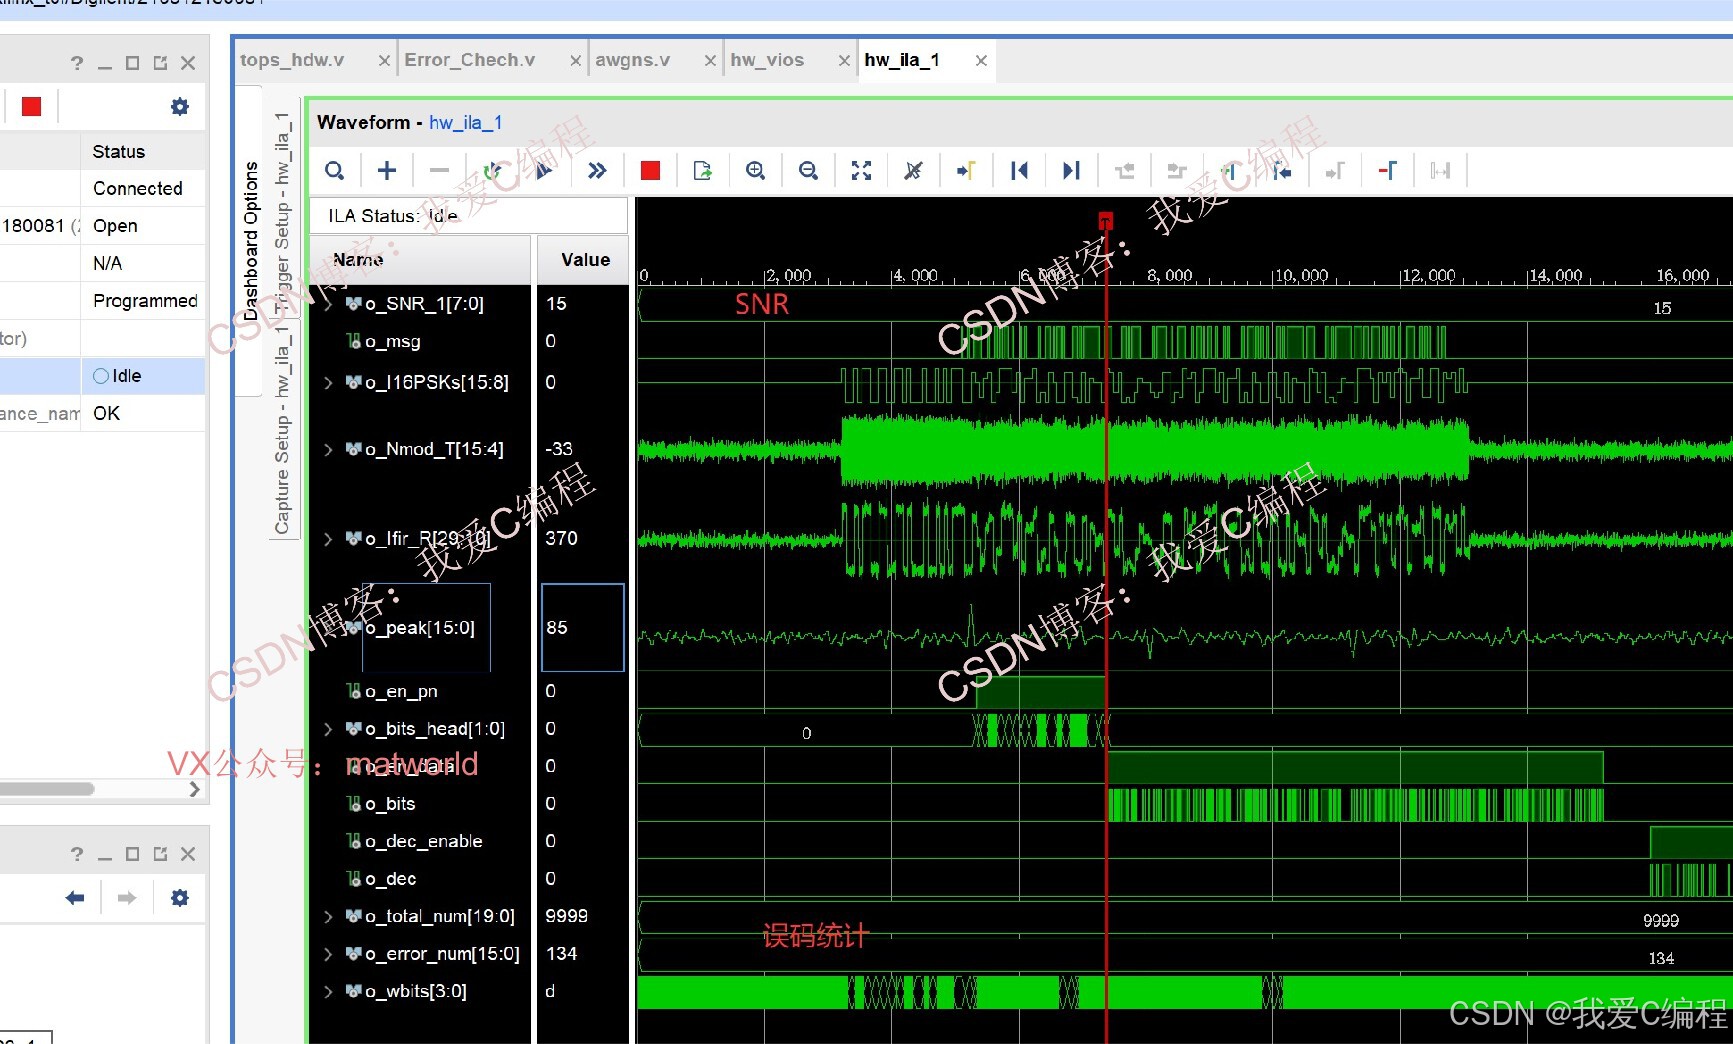This screenshot has height=1044, width=1733.
Task: Delete marker red icon
Action: [1387, 171]
